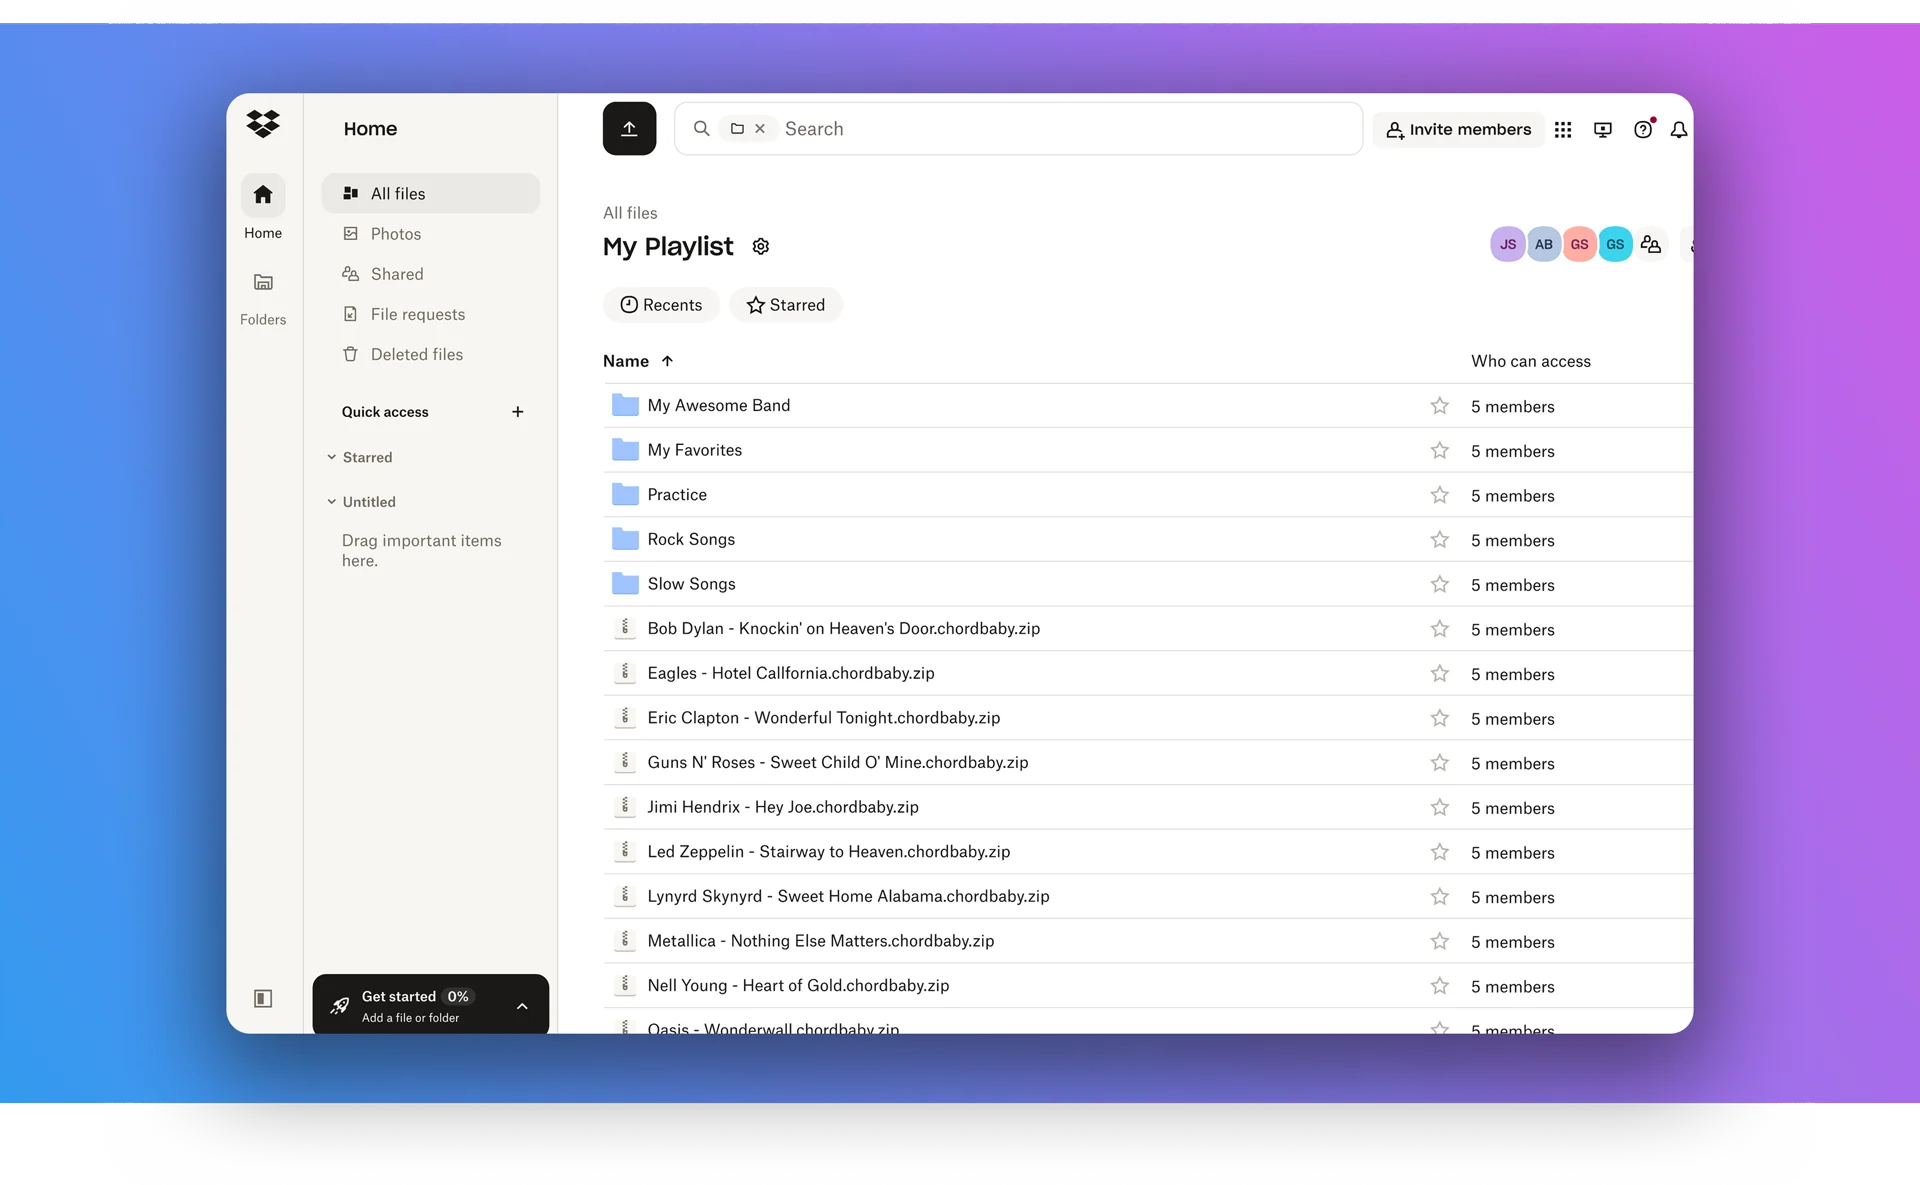Click the desktop app download icon
This screenshot has width=1920, height=1185.
pyautogui.click(x=1603, y=129)
